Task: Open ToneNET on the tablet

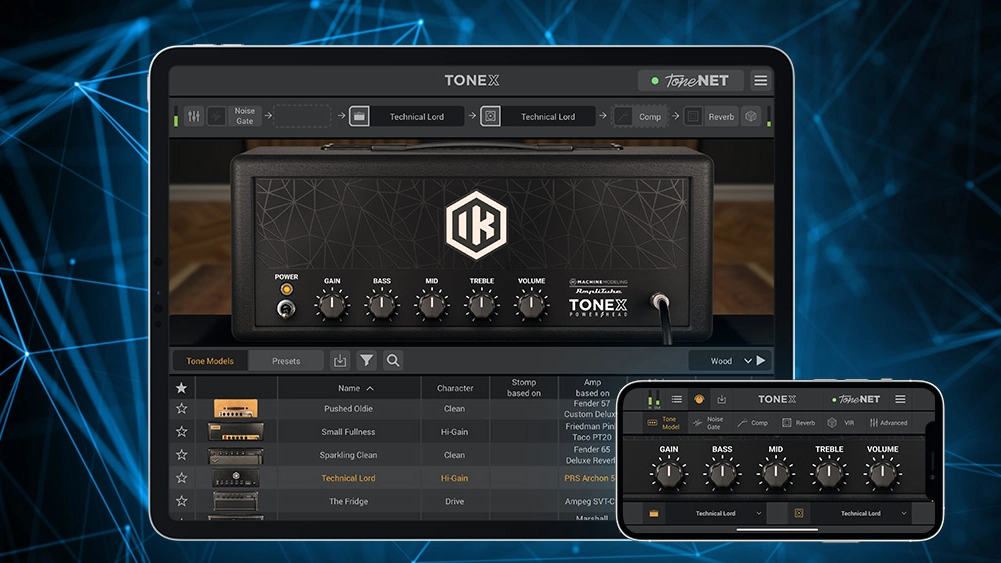Action: coord(691,80)
